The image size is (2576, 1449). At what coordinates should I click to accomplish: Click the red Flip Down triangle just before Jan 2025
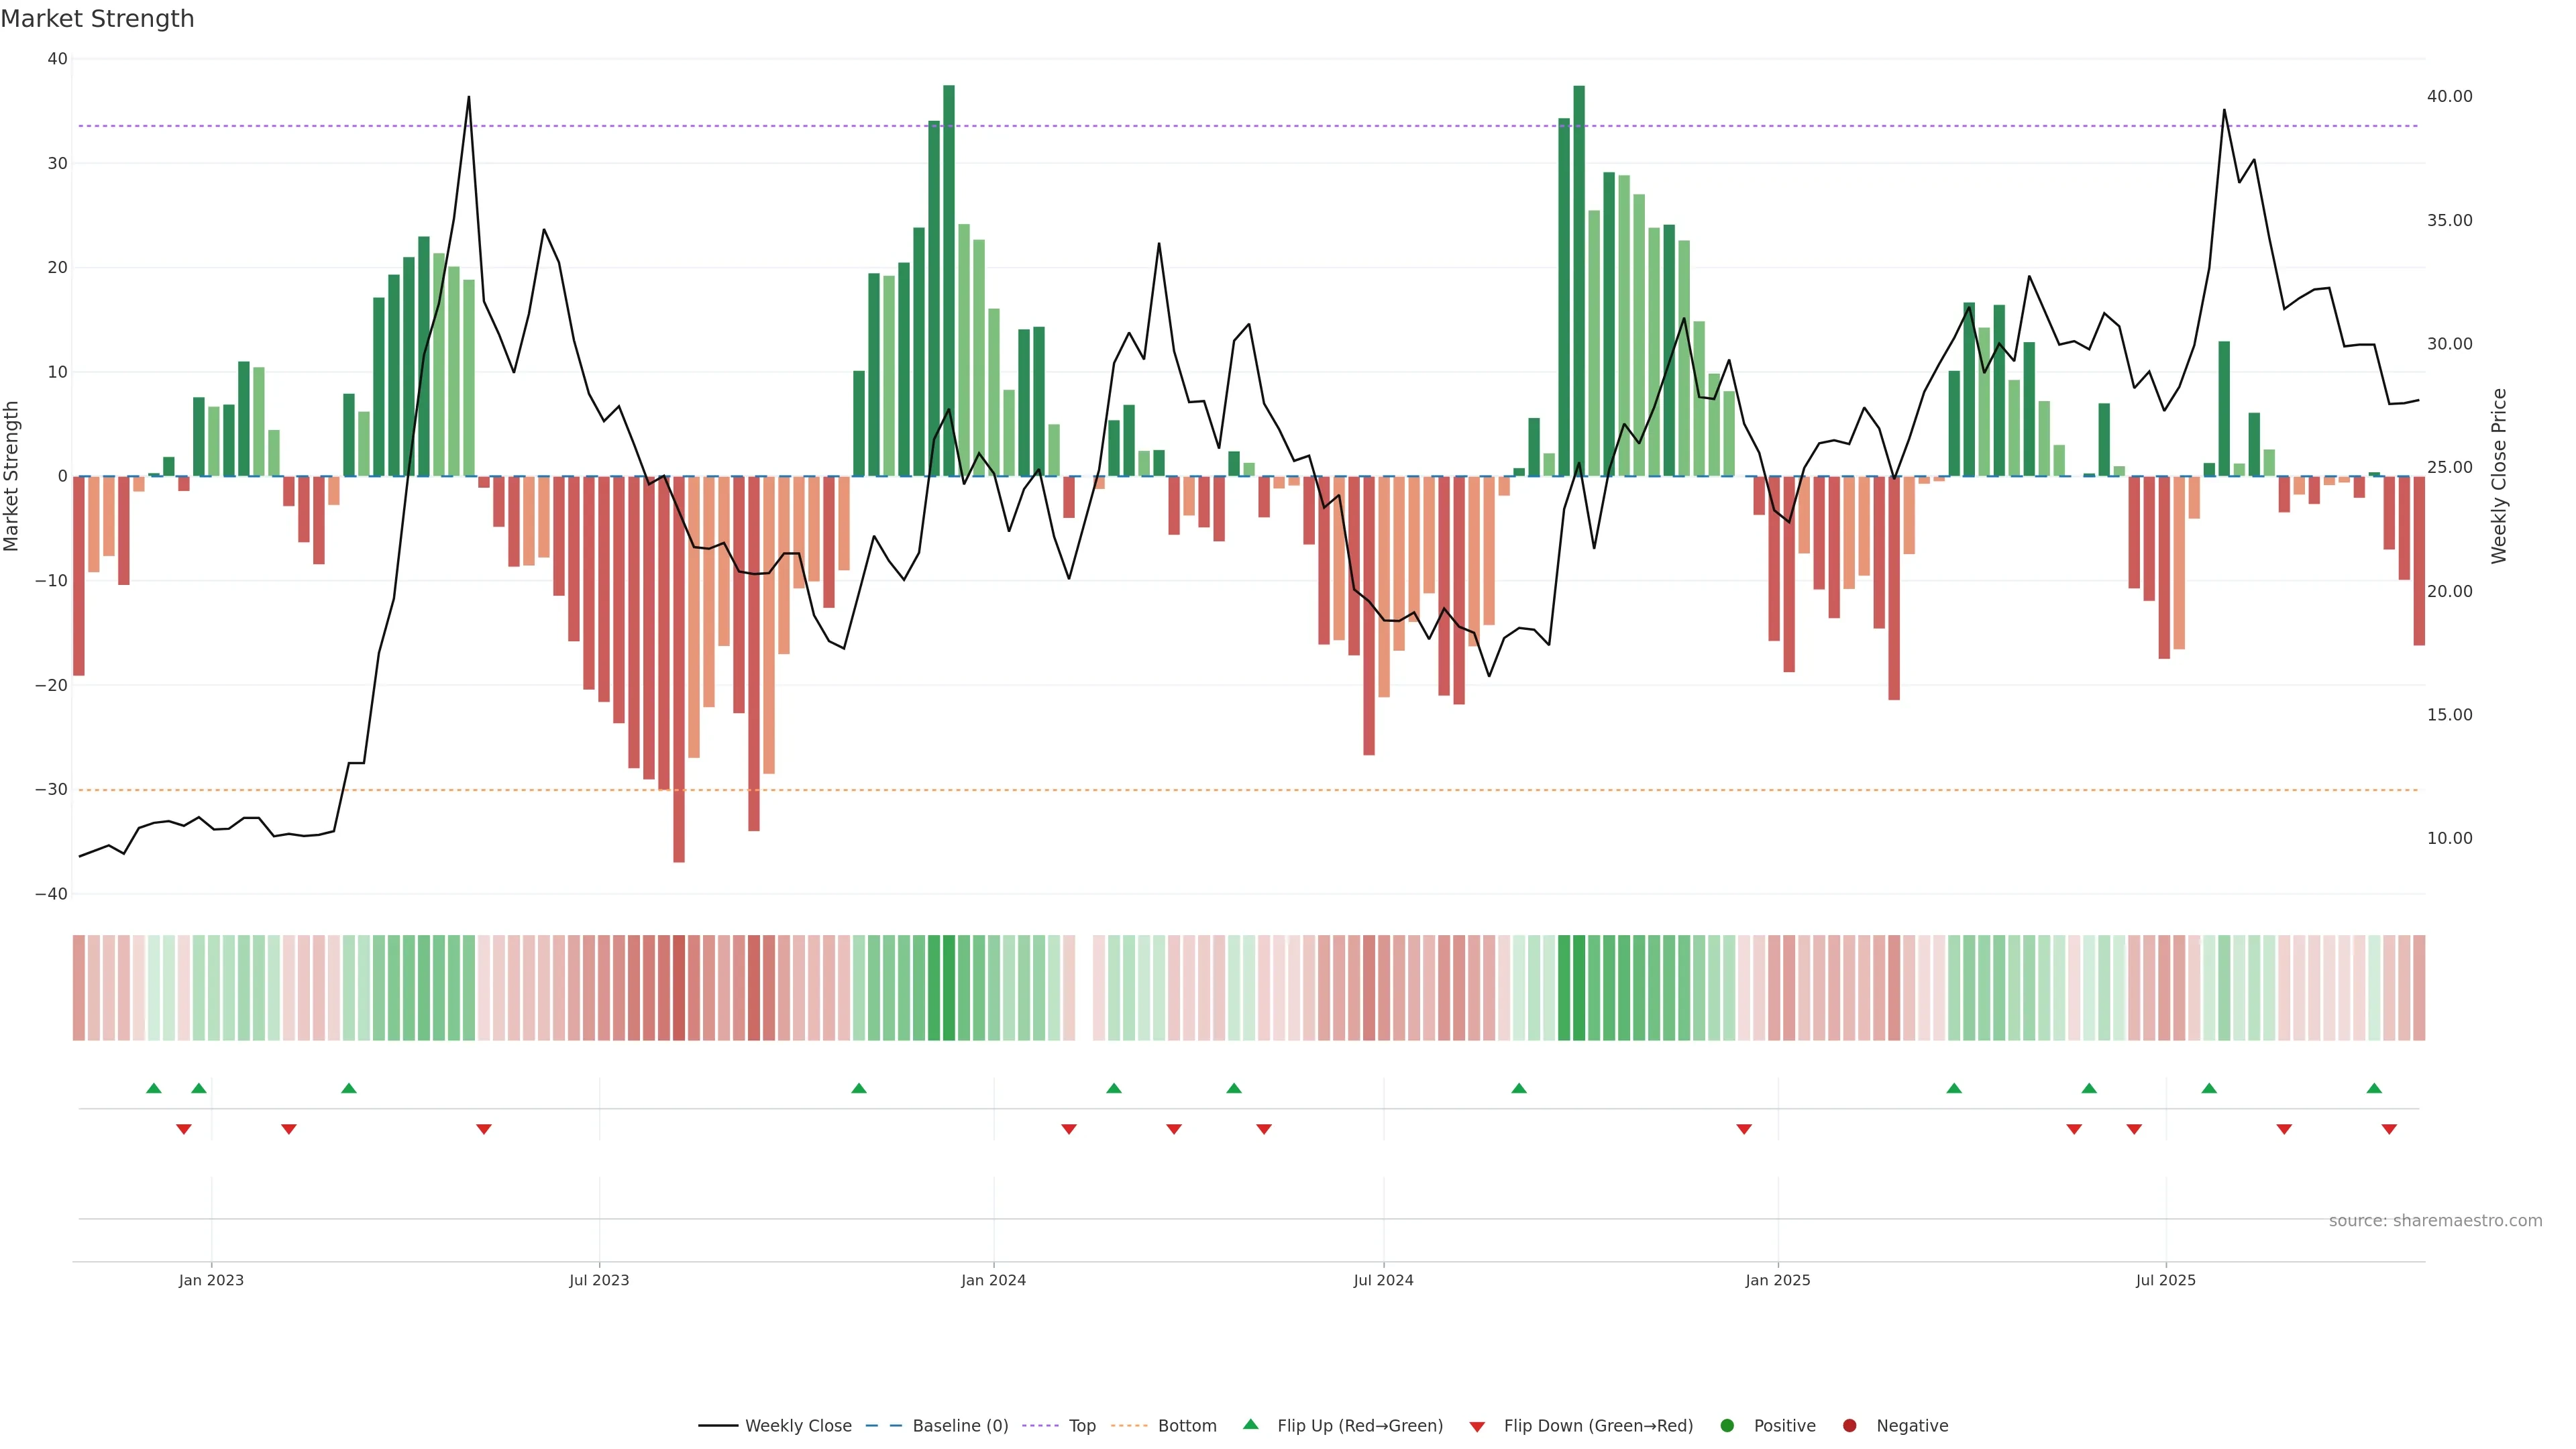1744,1129
